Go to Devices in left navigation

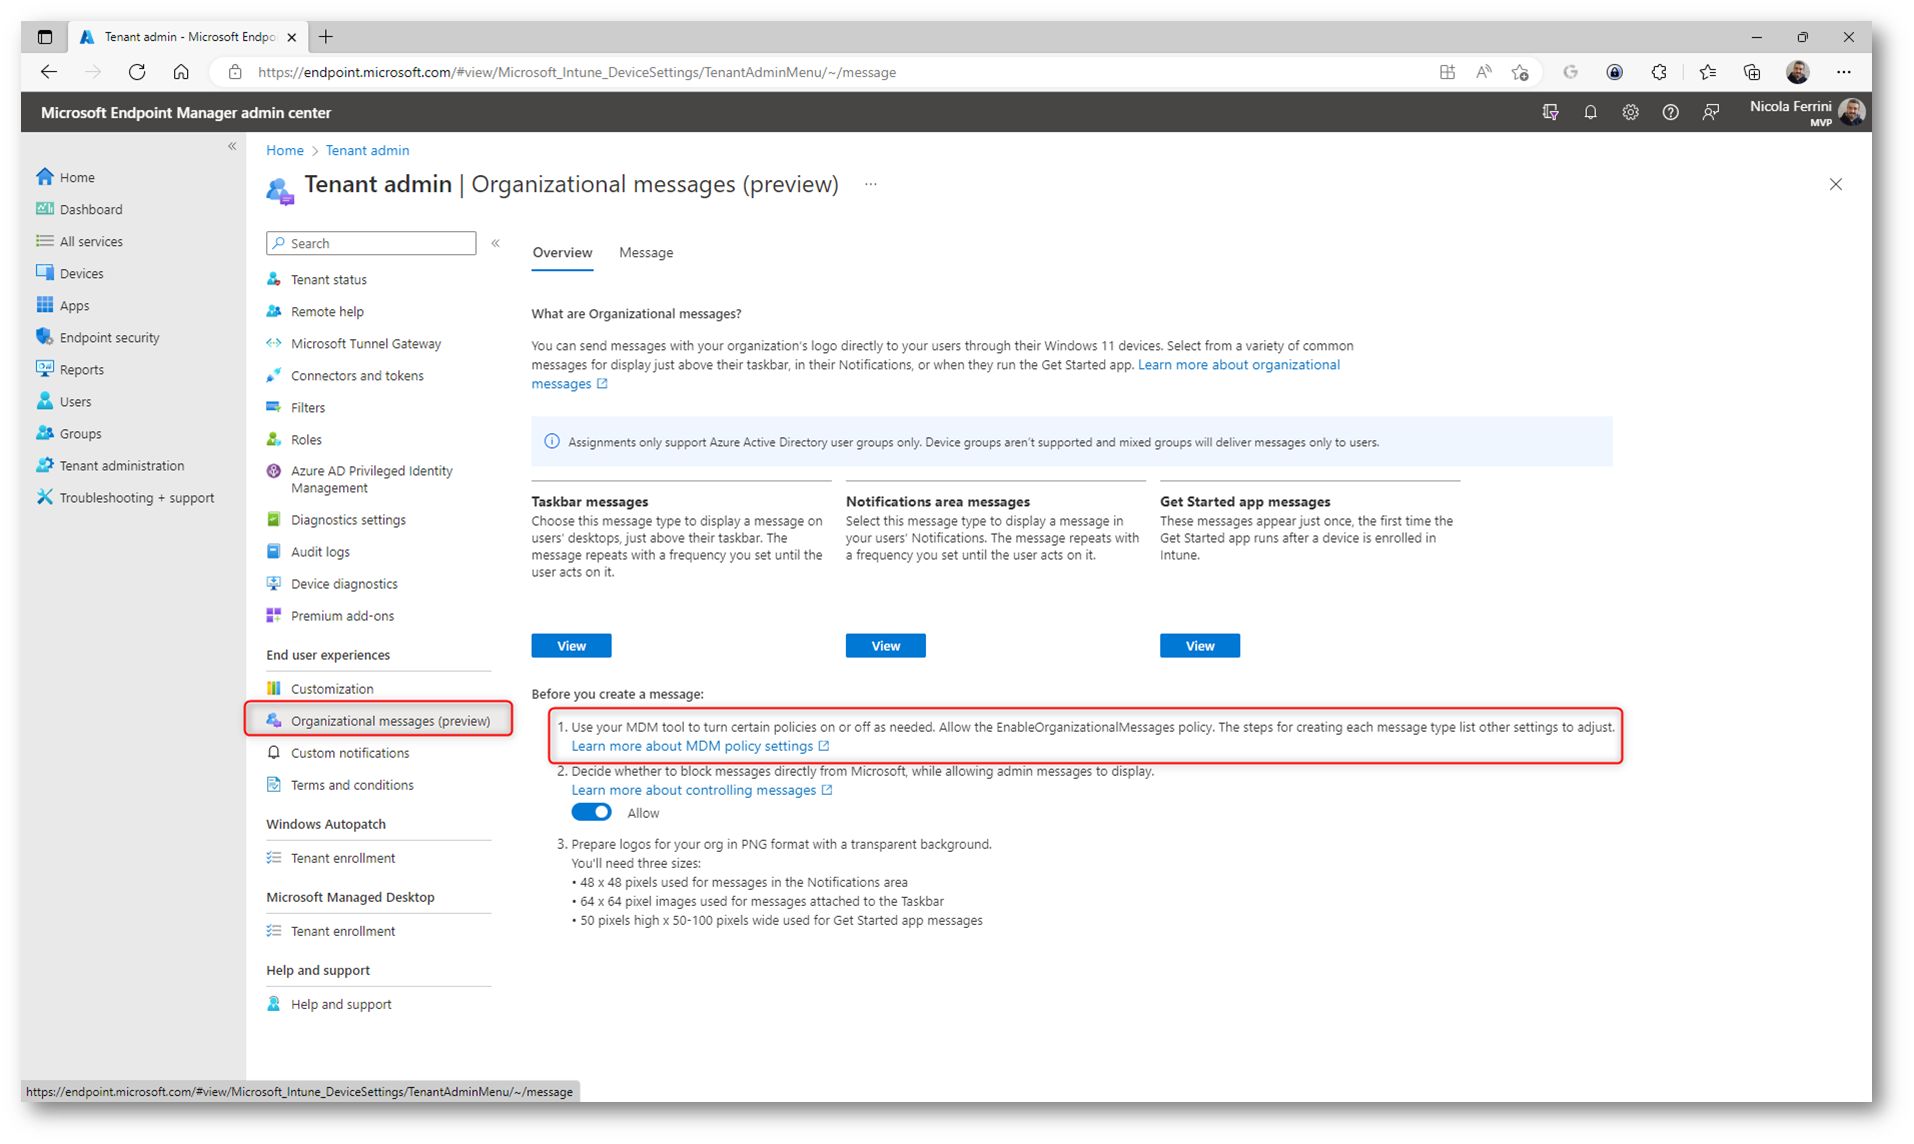click(x=70, y=273)
